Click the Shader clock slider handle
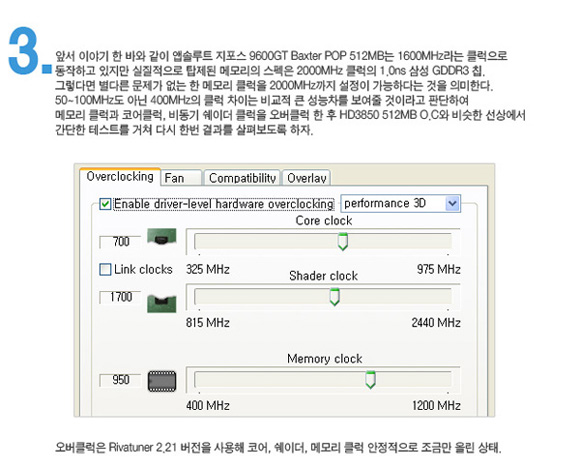This screenshot has height=467, width=580. (x=335, y=297)
